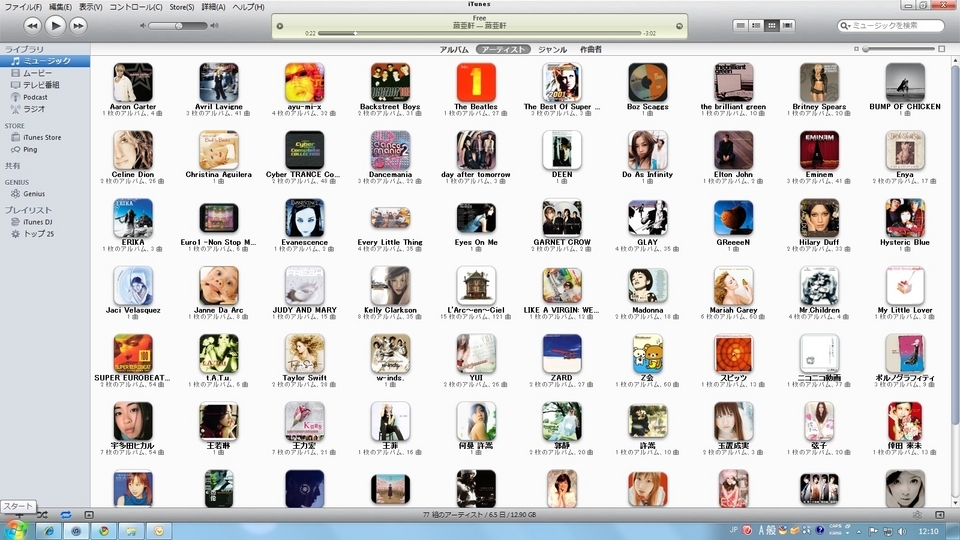This screenshot has height=540, width=960.
Task: Adjust the volume slider knob
Action: tap(179, 26)
